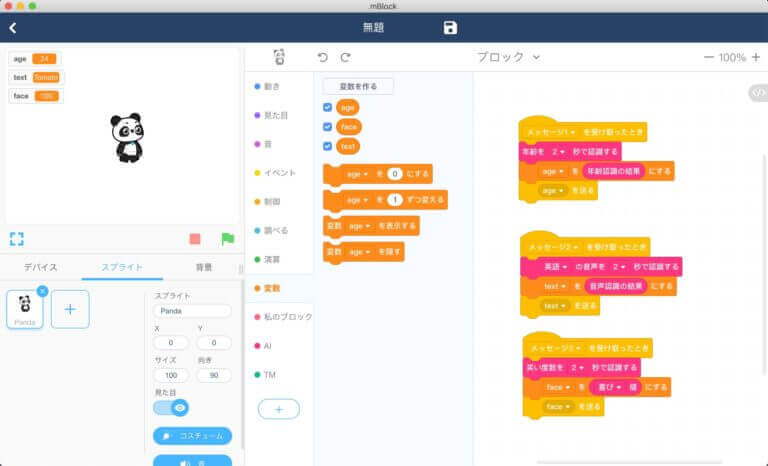Open age dropdown in '変数を表示する' block
This screenshot has height=466, width=768.
click(x=360, y=226)
